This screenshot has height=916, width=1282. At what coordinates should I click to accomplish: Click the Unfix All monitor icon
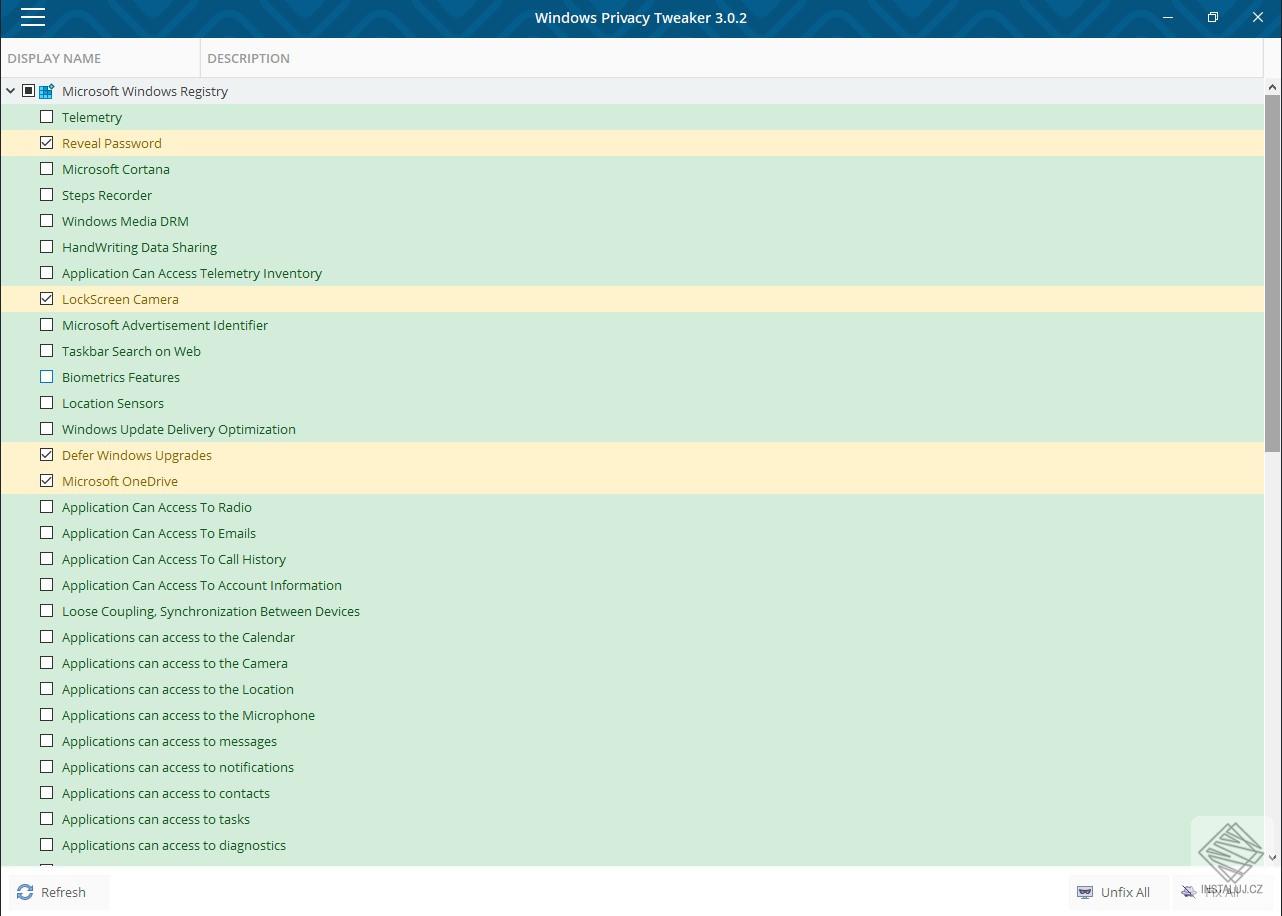point(1085,892)
